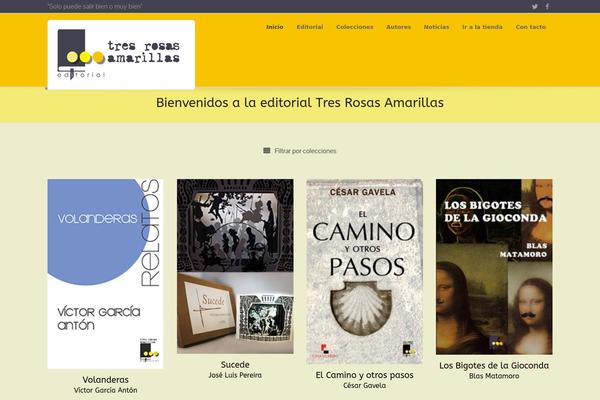Click author name César Gavela below cover

(364, 385)
